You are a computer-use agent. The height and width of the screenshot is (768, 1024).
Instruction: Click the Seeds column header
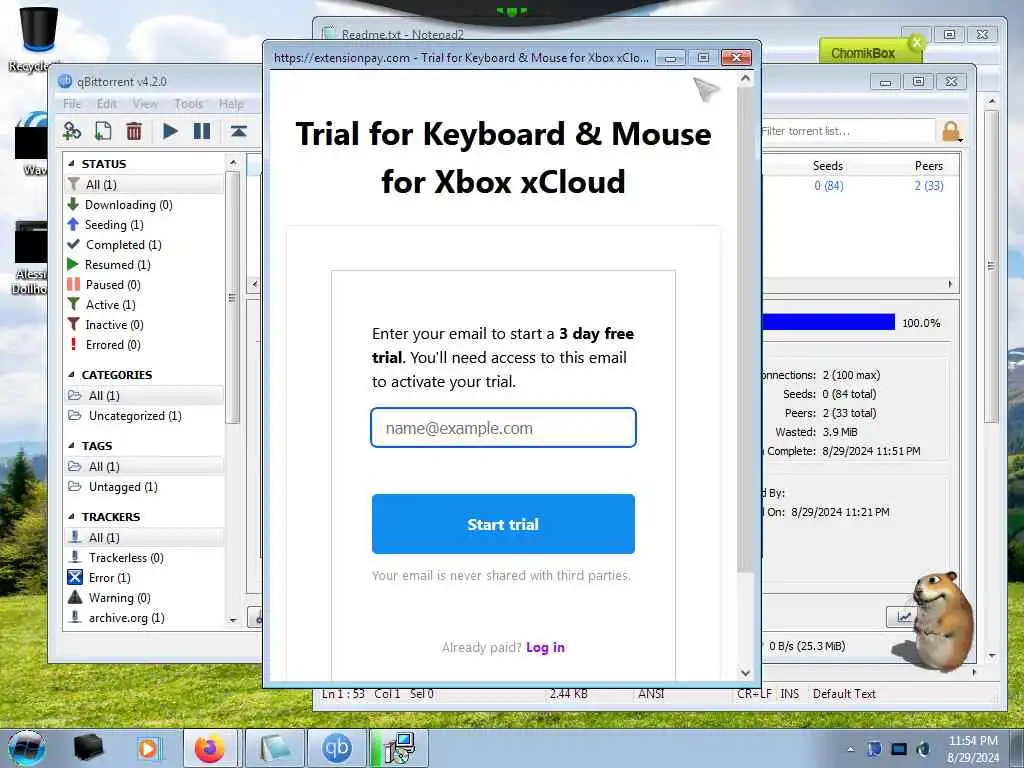pos(827,166)
